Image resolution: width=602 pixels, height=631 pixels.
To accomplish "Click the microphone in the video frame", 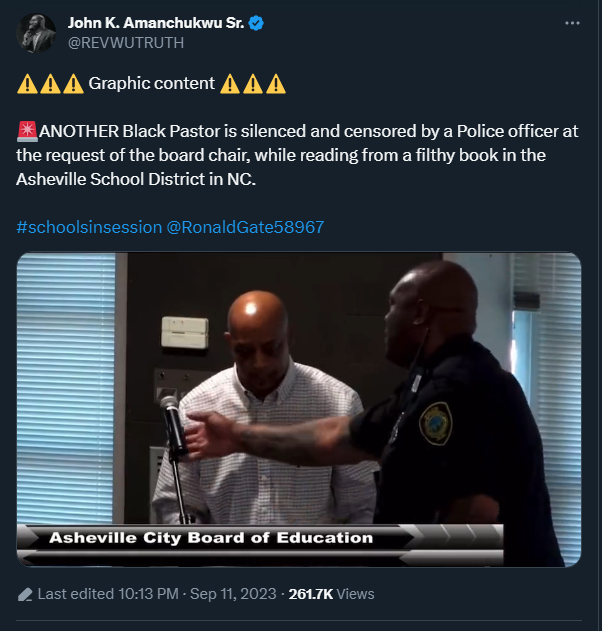I will 173,425.
